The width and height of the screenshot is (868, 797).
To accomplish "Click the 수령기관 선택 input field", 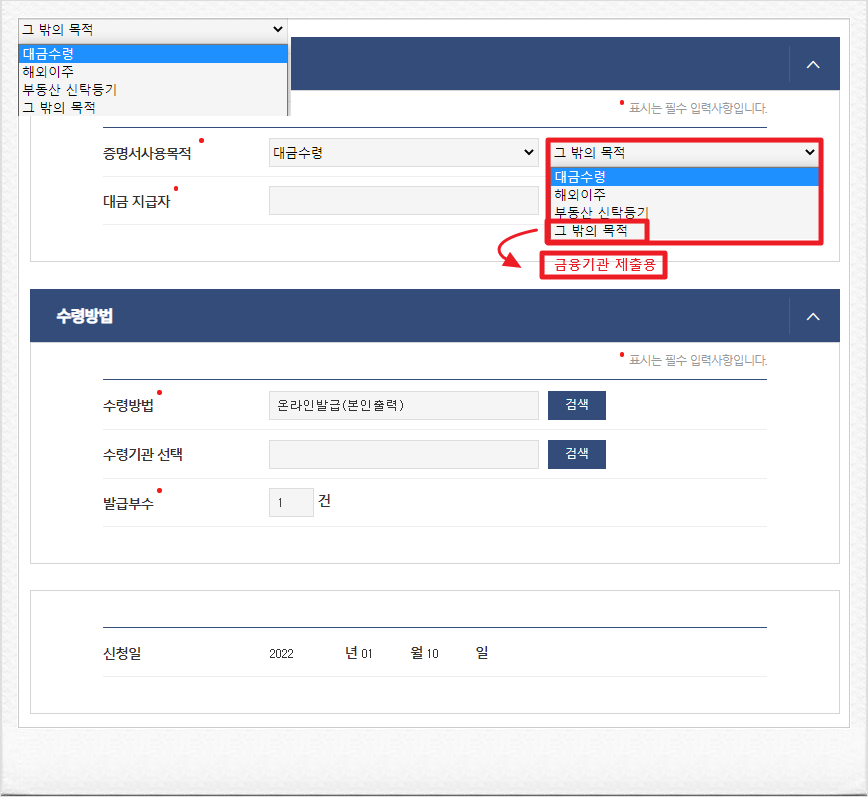I will click(404, 454).
